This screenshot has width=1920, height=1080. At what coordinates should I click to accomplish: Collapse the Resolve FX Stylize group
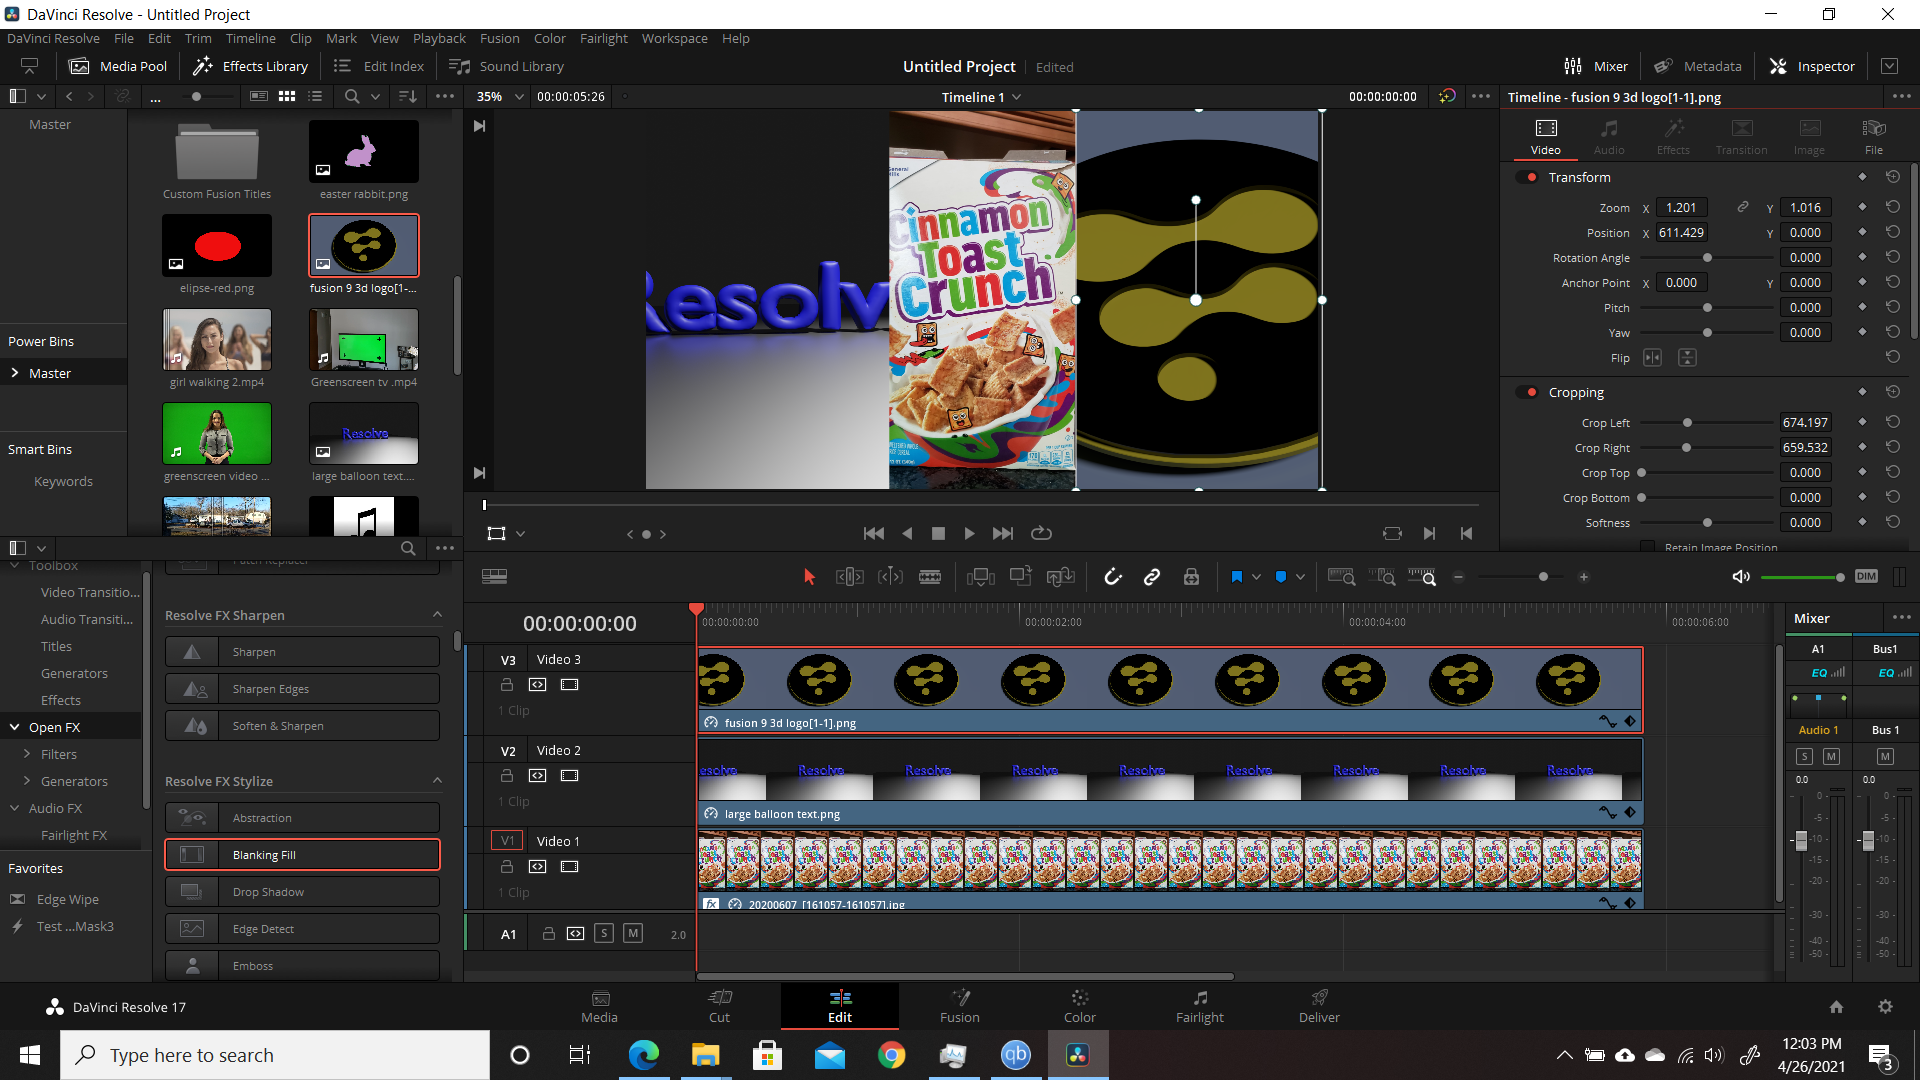(437, 781)
